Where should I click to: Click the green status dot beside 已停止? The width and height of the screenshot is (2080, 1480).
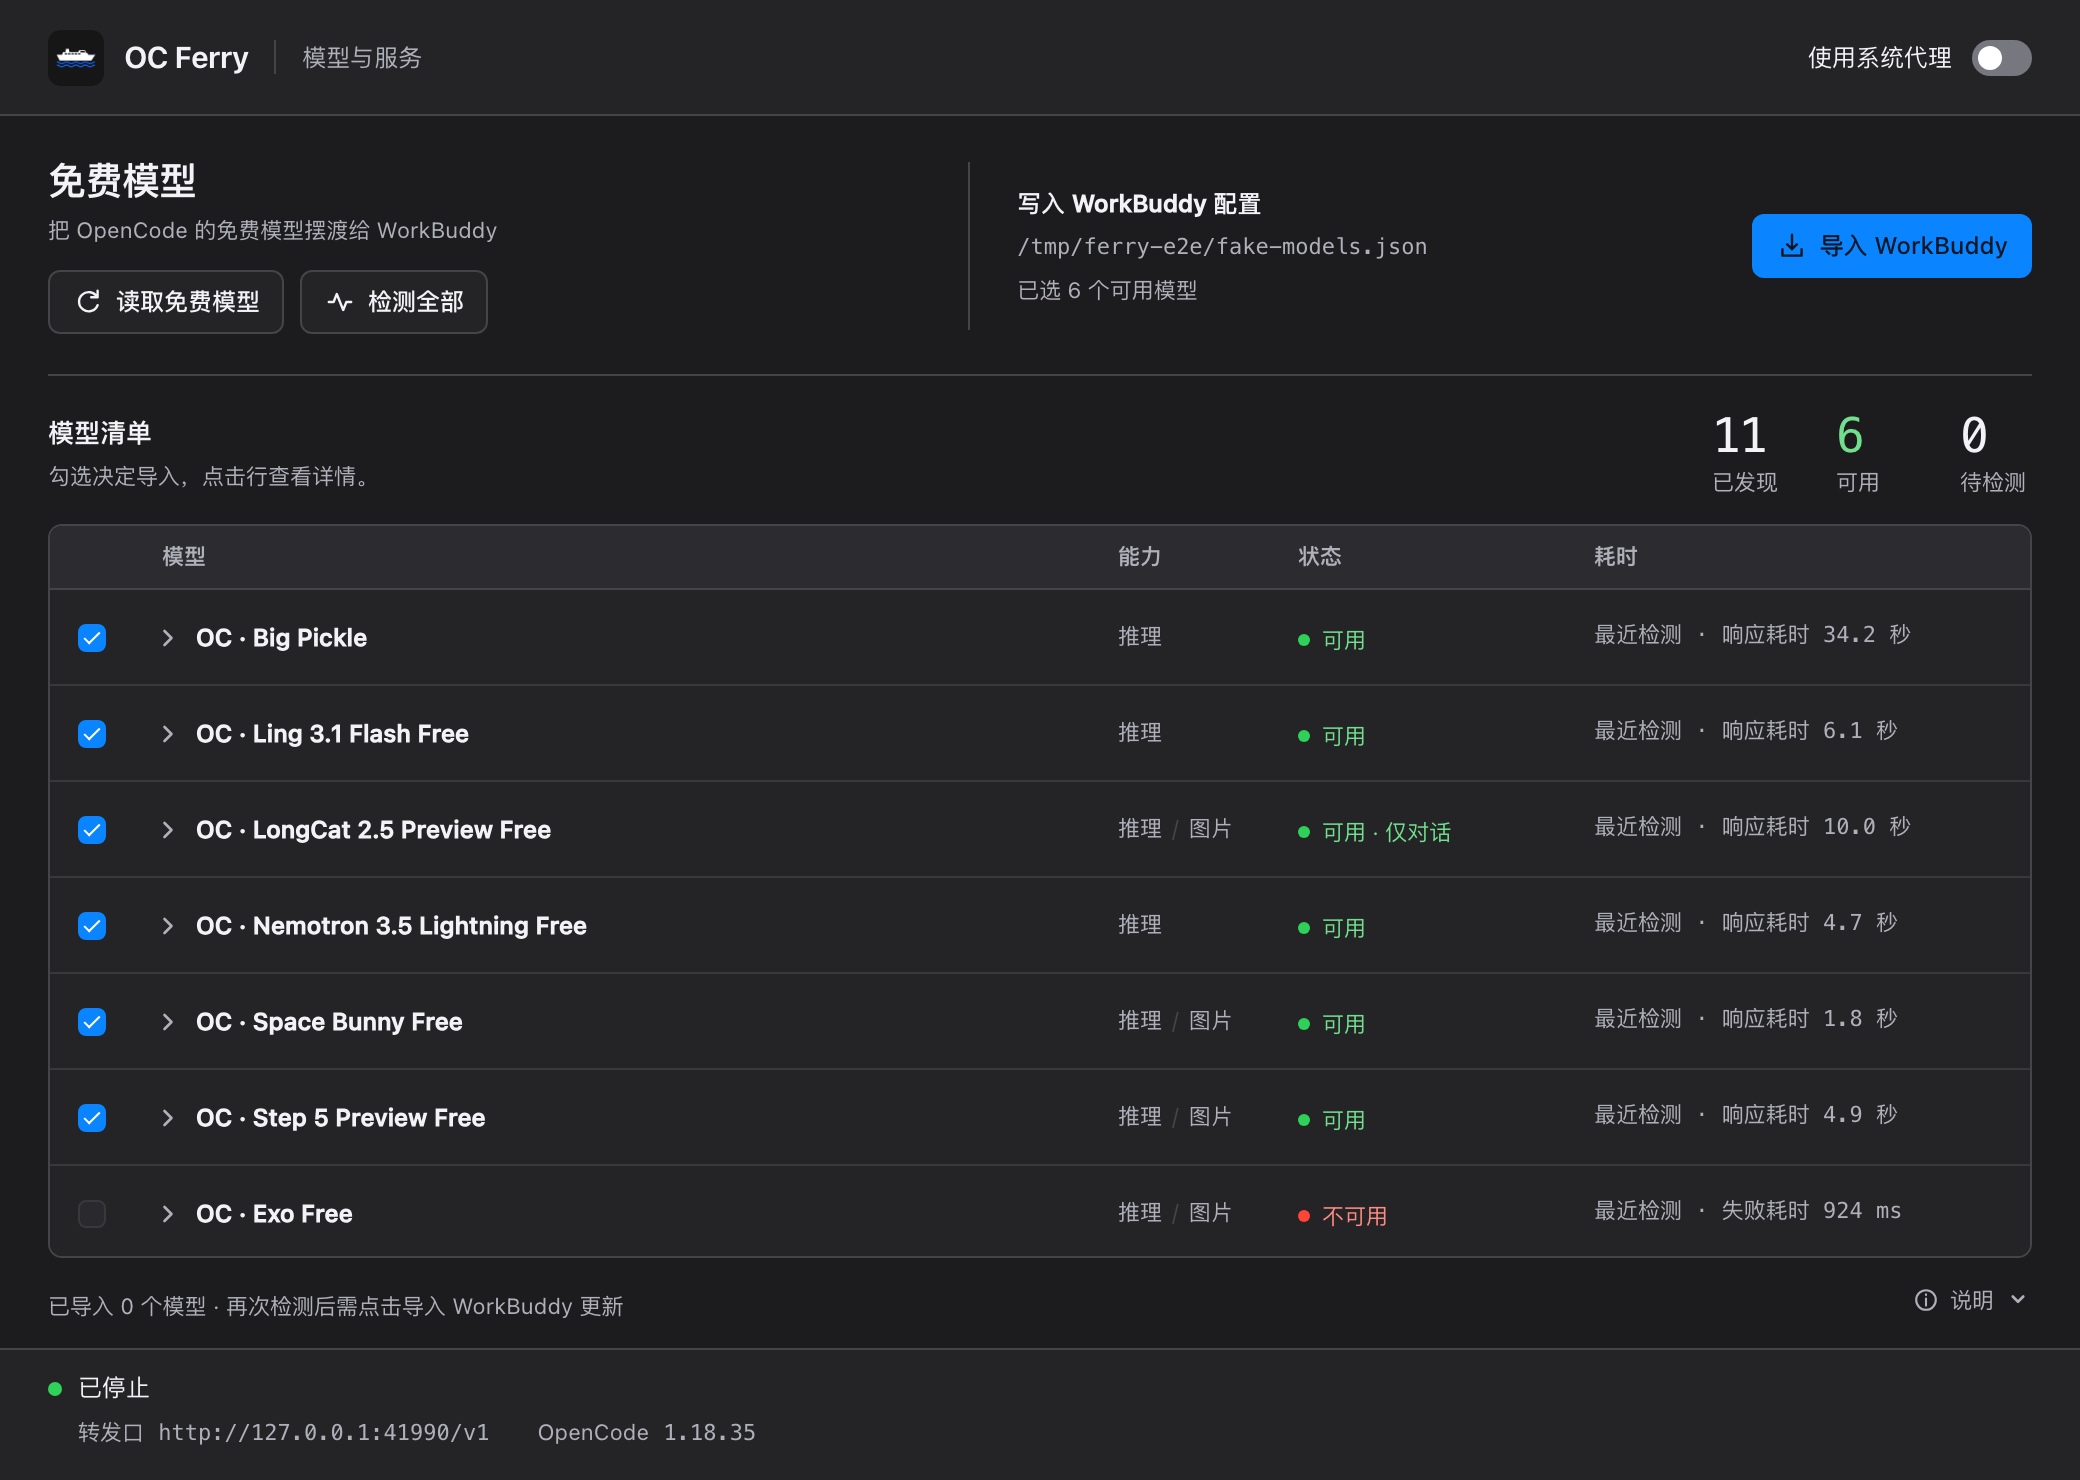(56, 1388)
